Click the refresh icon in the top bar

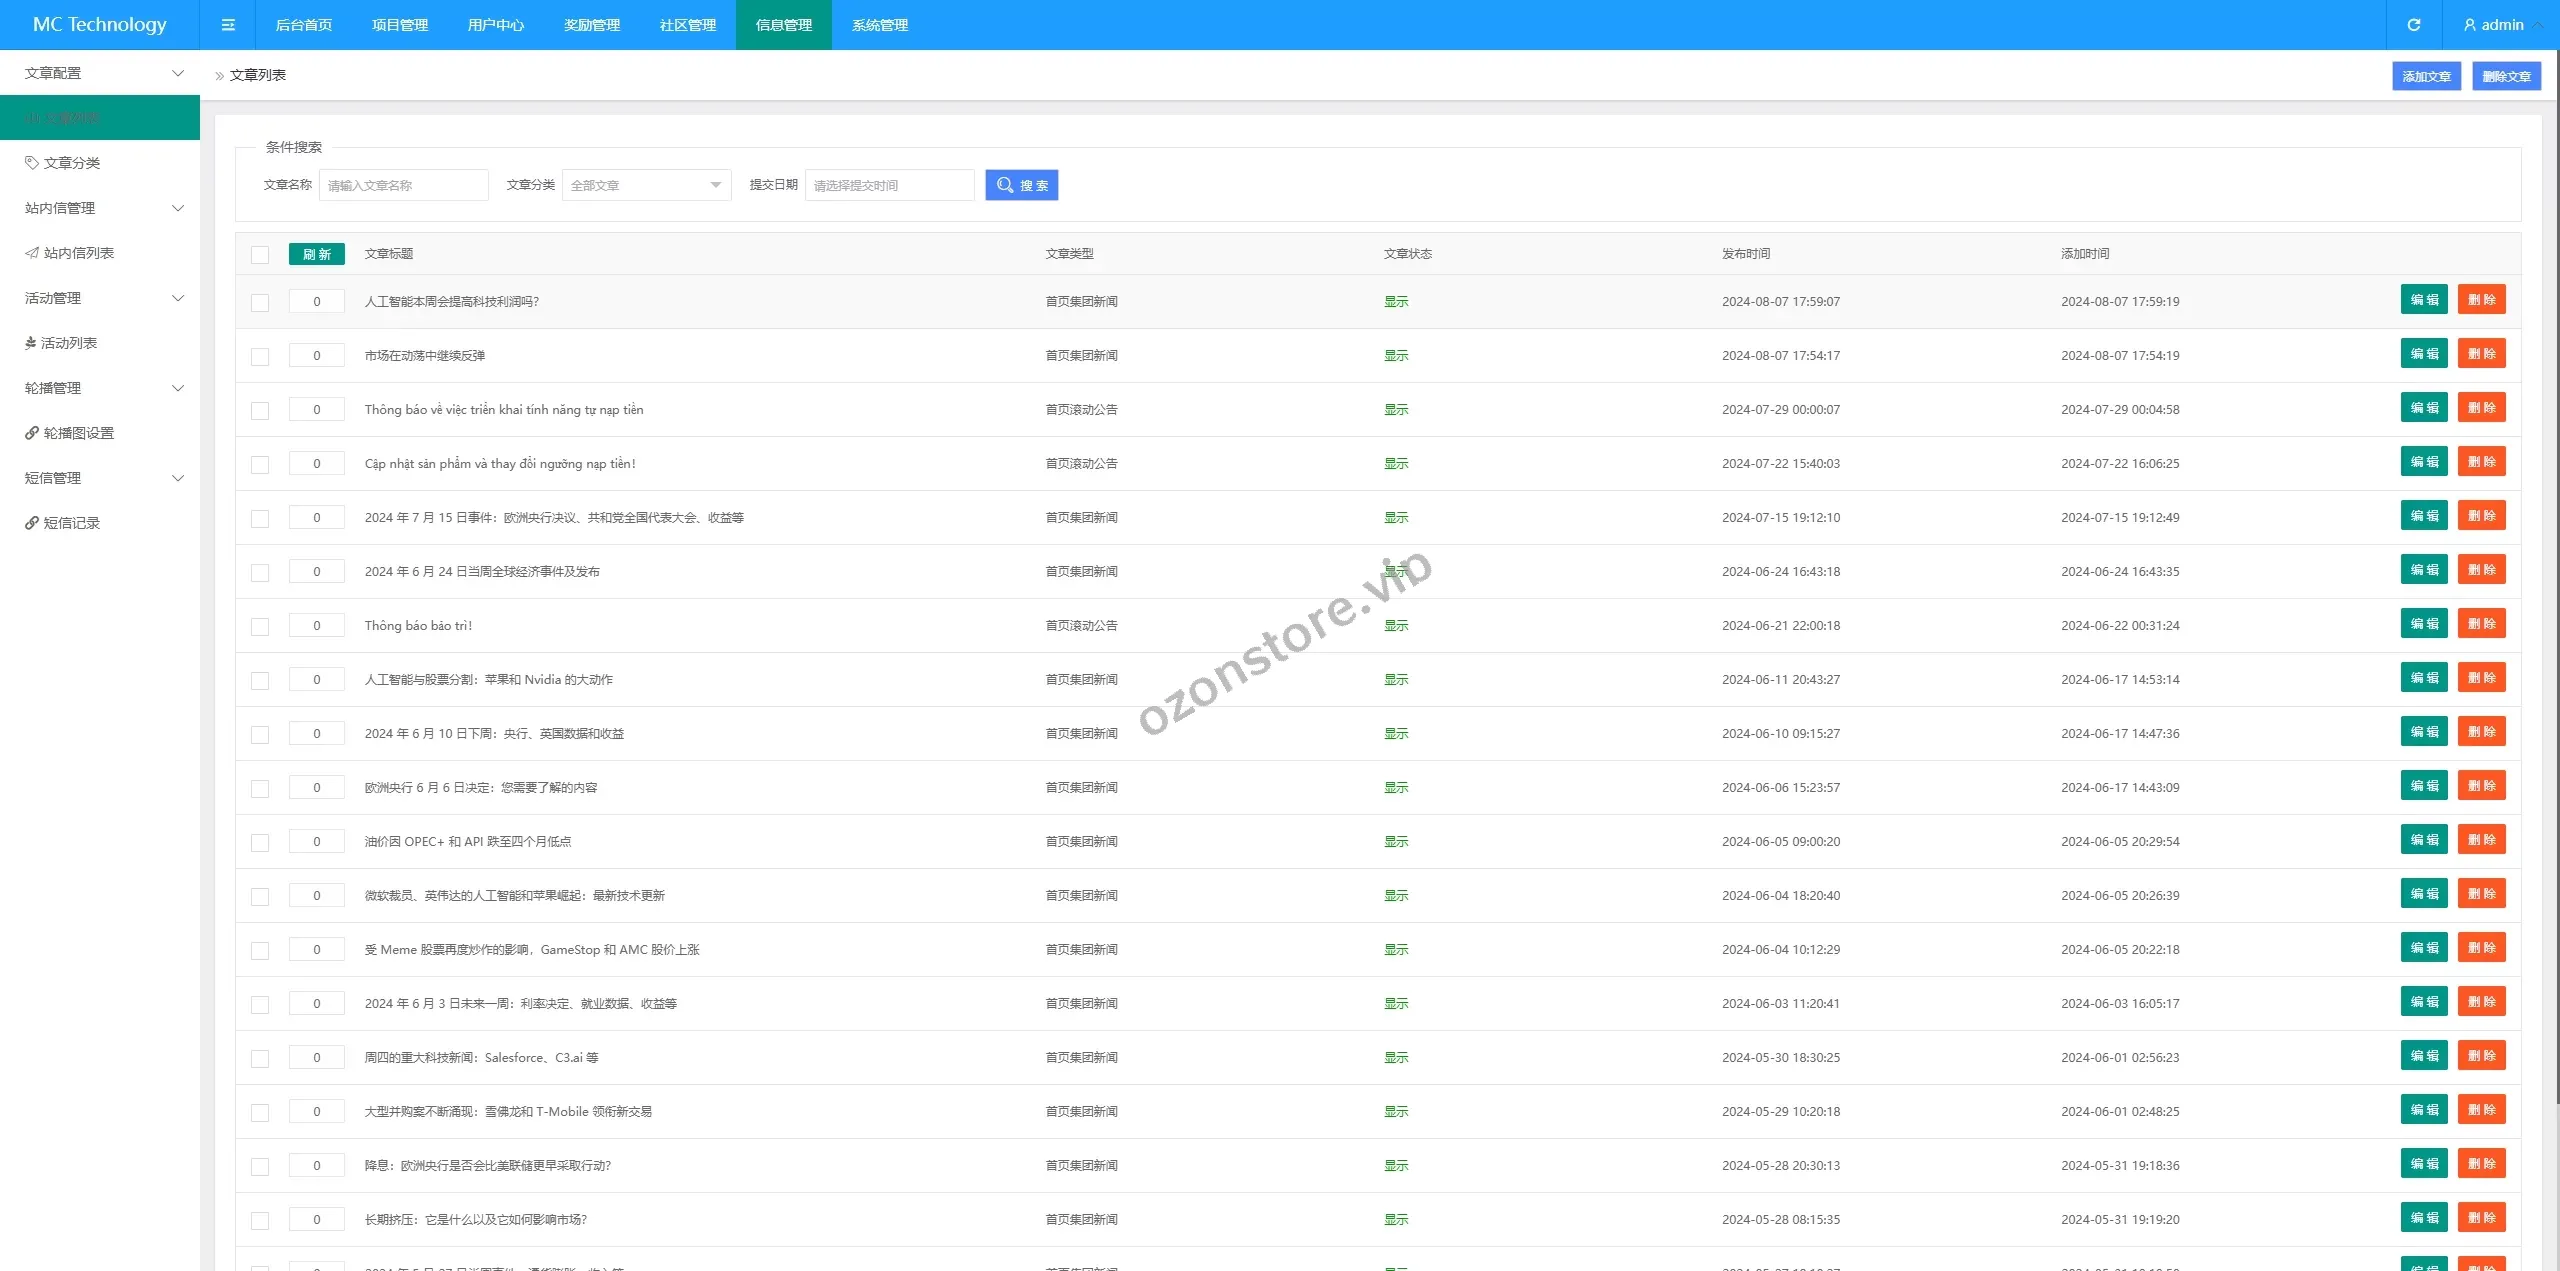tap(2414, 25)
